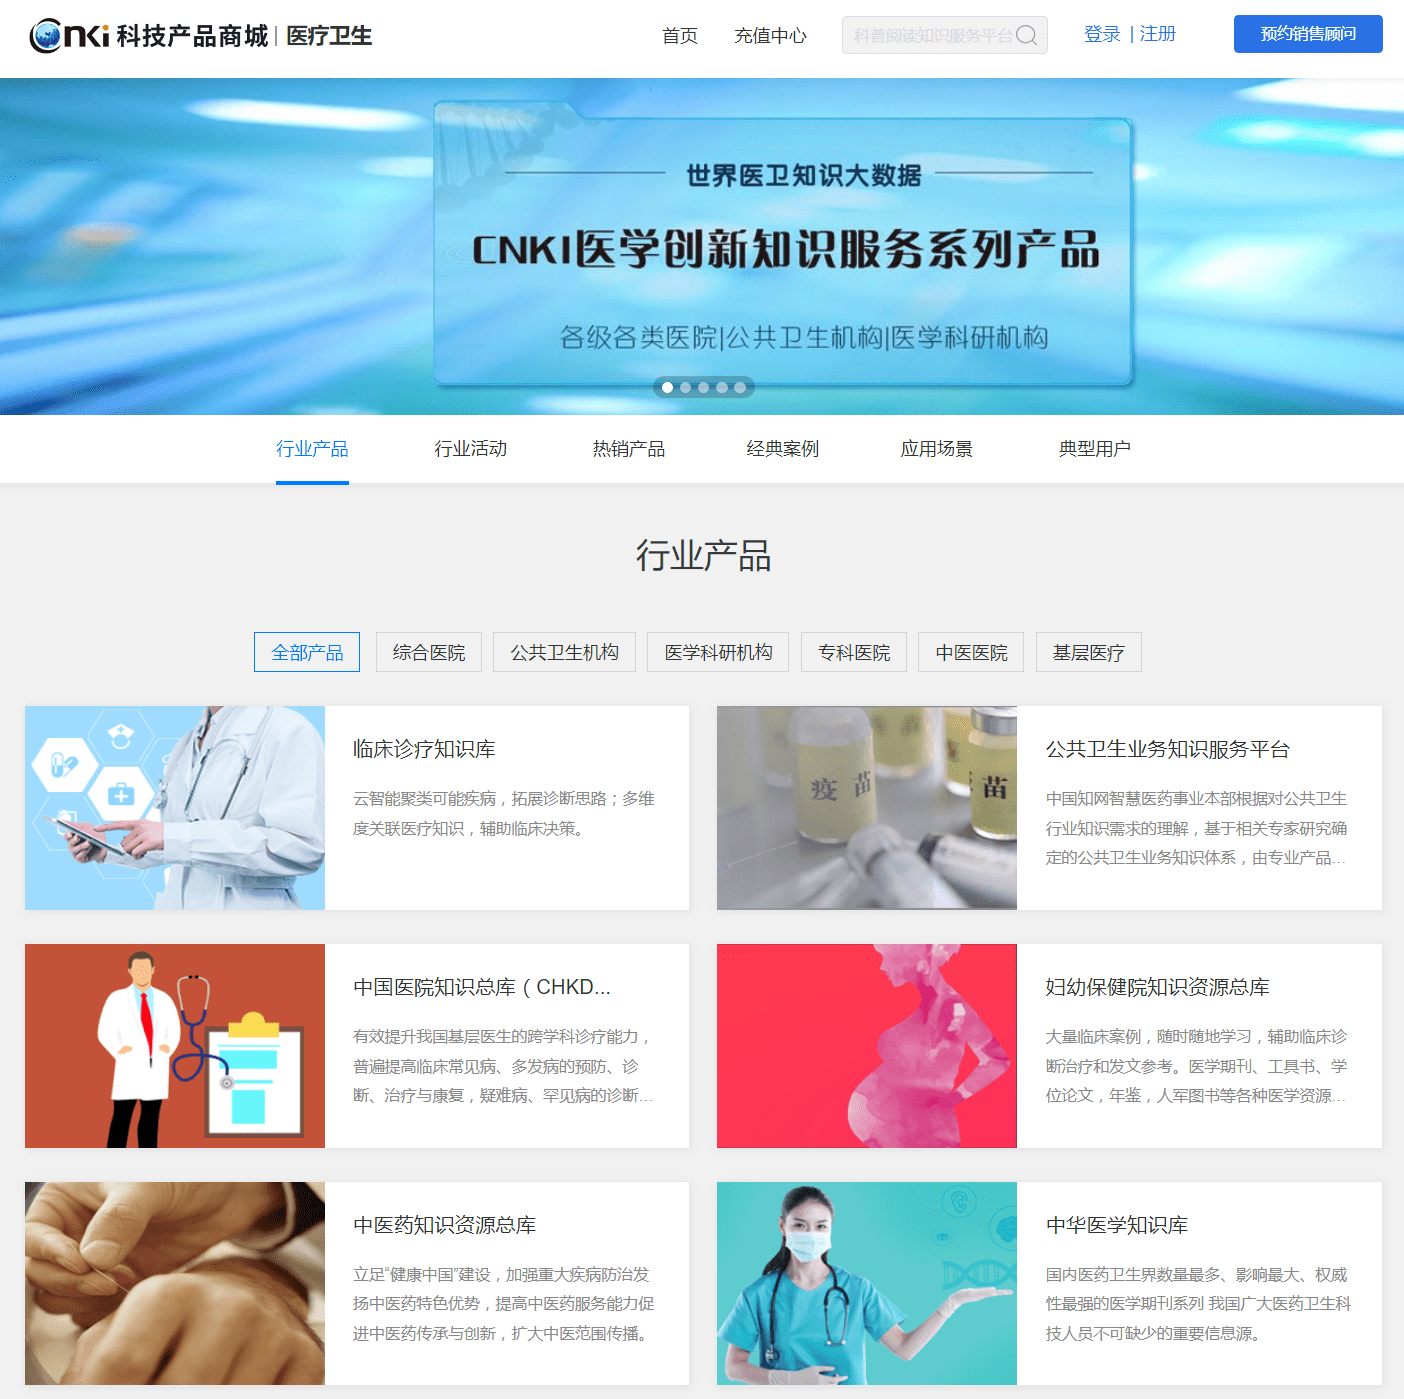Viewport: 1404px width, 1399px height.
Task: Open the 临床诊疗知识库 doctor thumbnail
Action: click(x=175, y=808)
